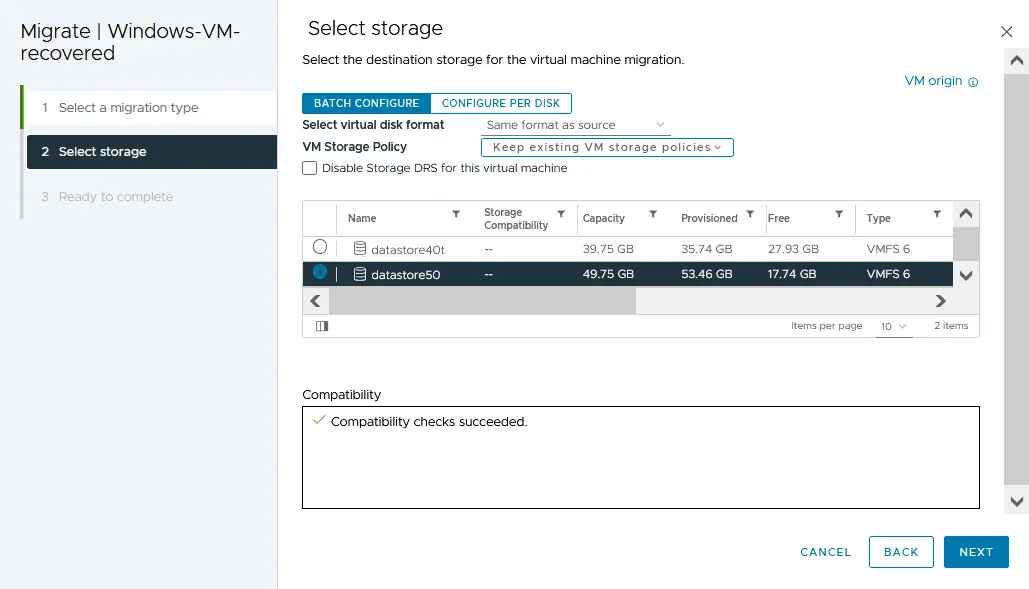The image size is (1029, 589).
Task: Click dialog scrollbar up arrow
Action: pyautogui.click(x=1017, y=60)
